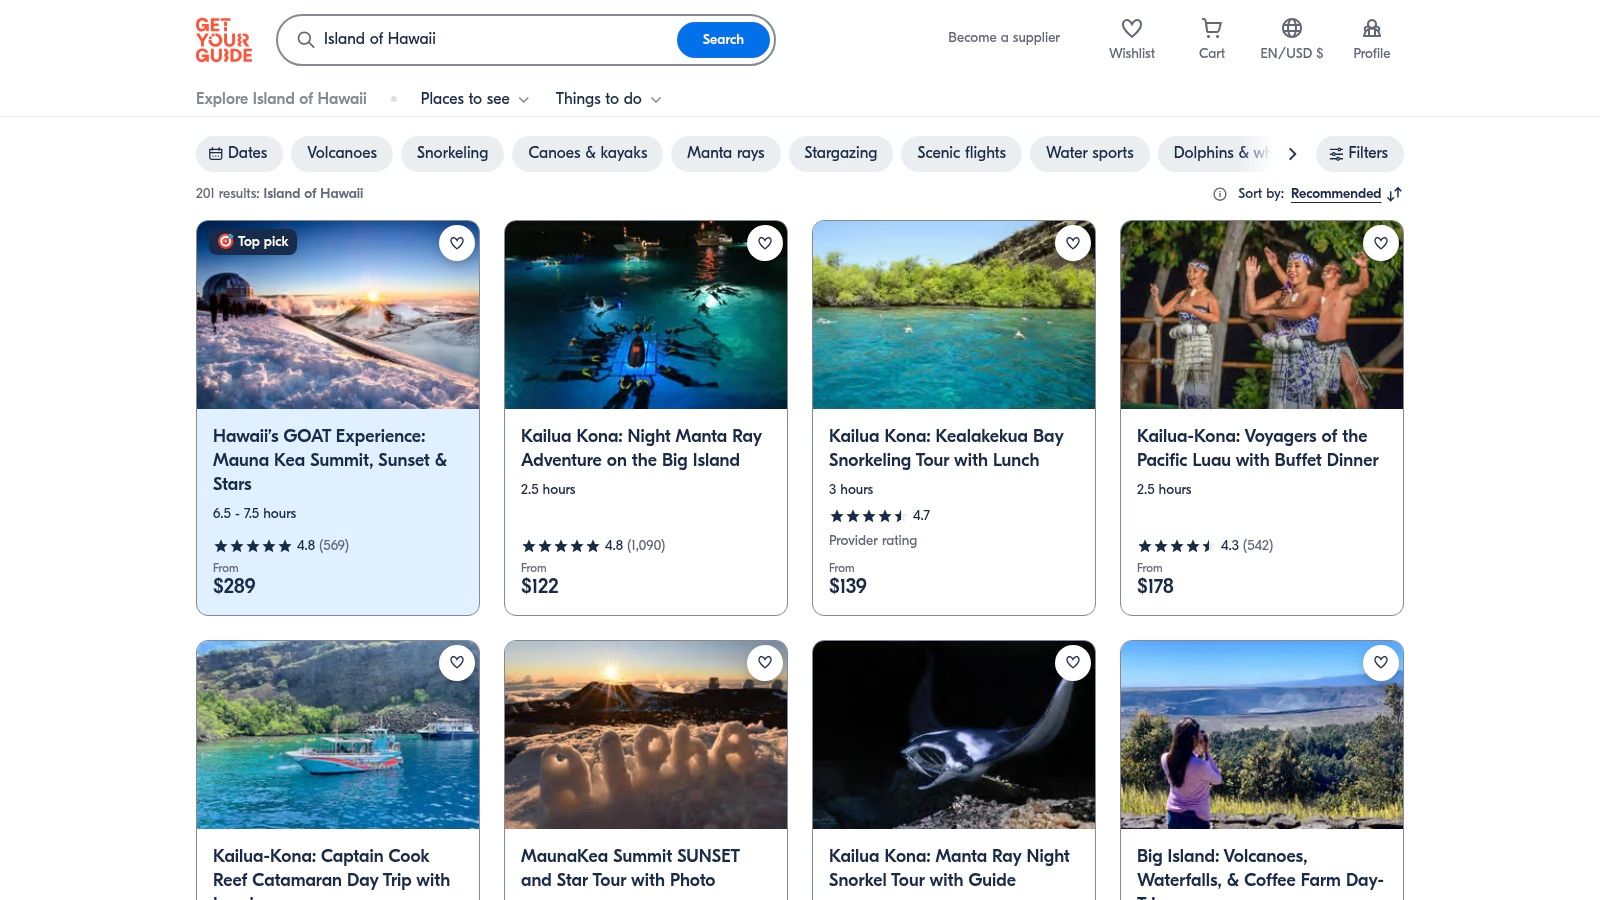Select the Snorkeling category chip
This screenshot has height=900, width=1600.
click(x=452, y=153)
